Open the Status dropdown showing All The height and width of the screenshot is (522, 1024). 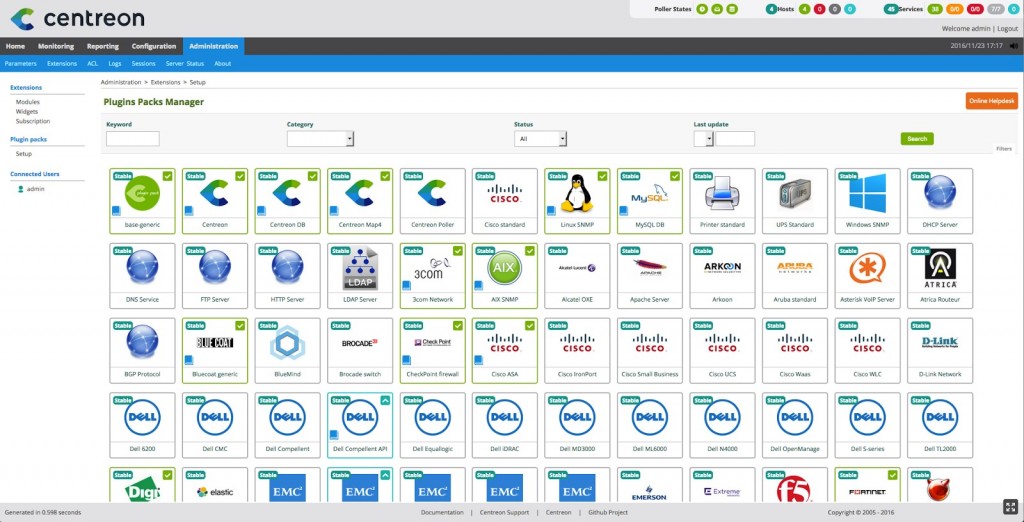coord(540,139)
